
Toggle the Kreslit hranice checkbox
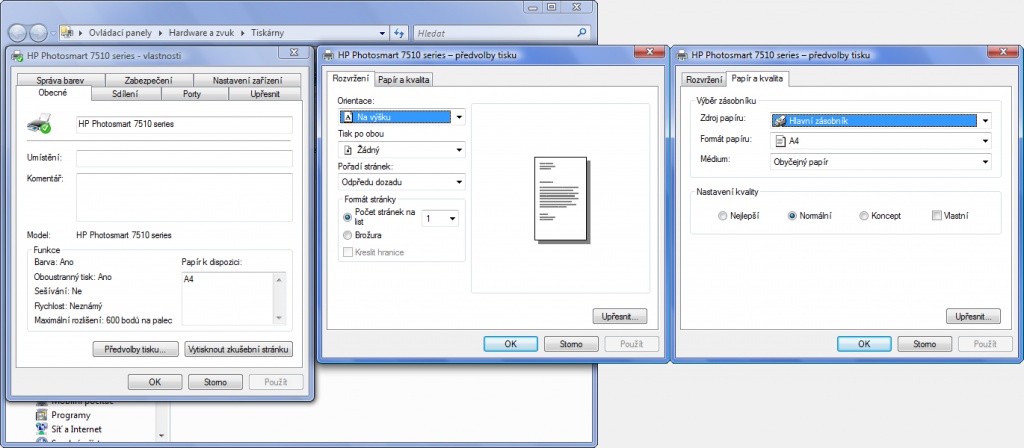click(347, 252)
